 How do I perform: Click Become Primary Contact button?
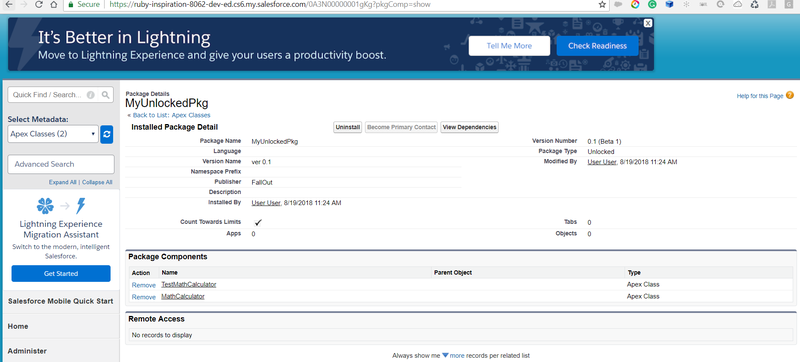(402, 127)
